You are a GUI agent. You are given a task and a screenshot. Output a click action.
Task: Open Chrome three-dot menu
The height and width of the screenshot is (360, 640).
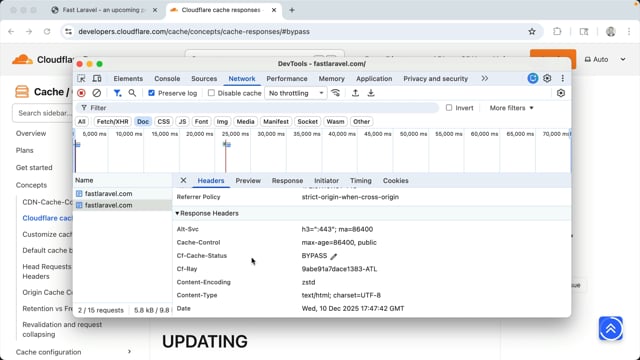pyautogui.click(x=629, y=31)
